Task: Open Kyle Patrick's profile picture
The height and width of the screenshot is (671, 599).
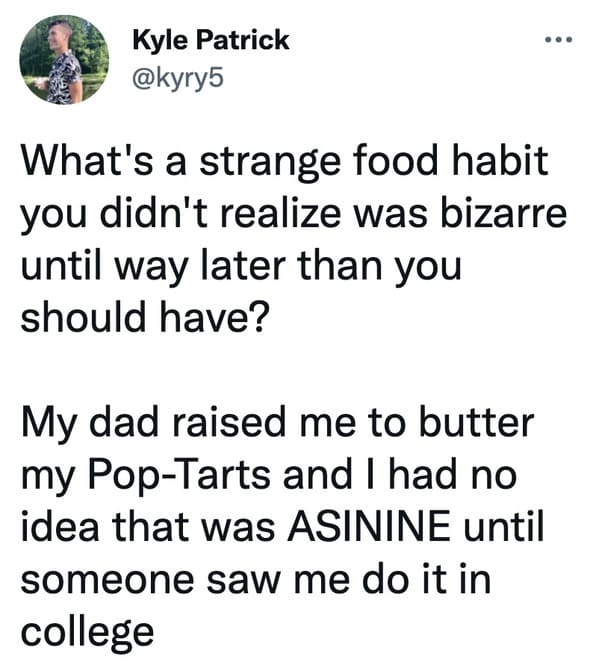Action: pyautogui.click(x=64, y=60)
